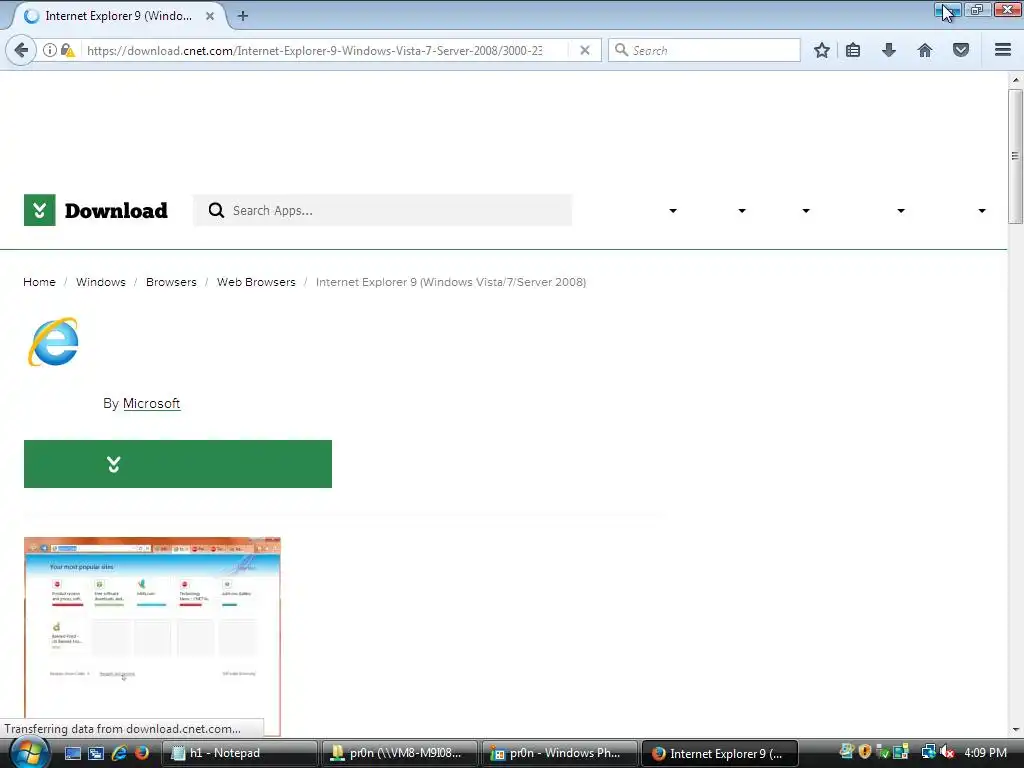Click the Pocket icon in toolbar

(961, 50)
